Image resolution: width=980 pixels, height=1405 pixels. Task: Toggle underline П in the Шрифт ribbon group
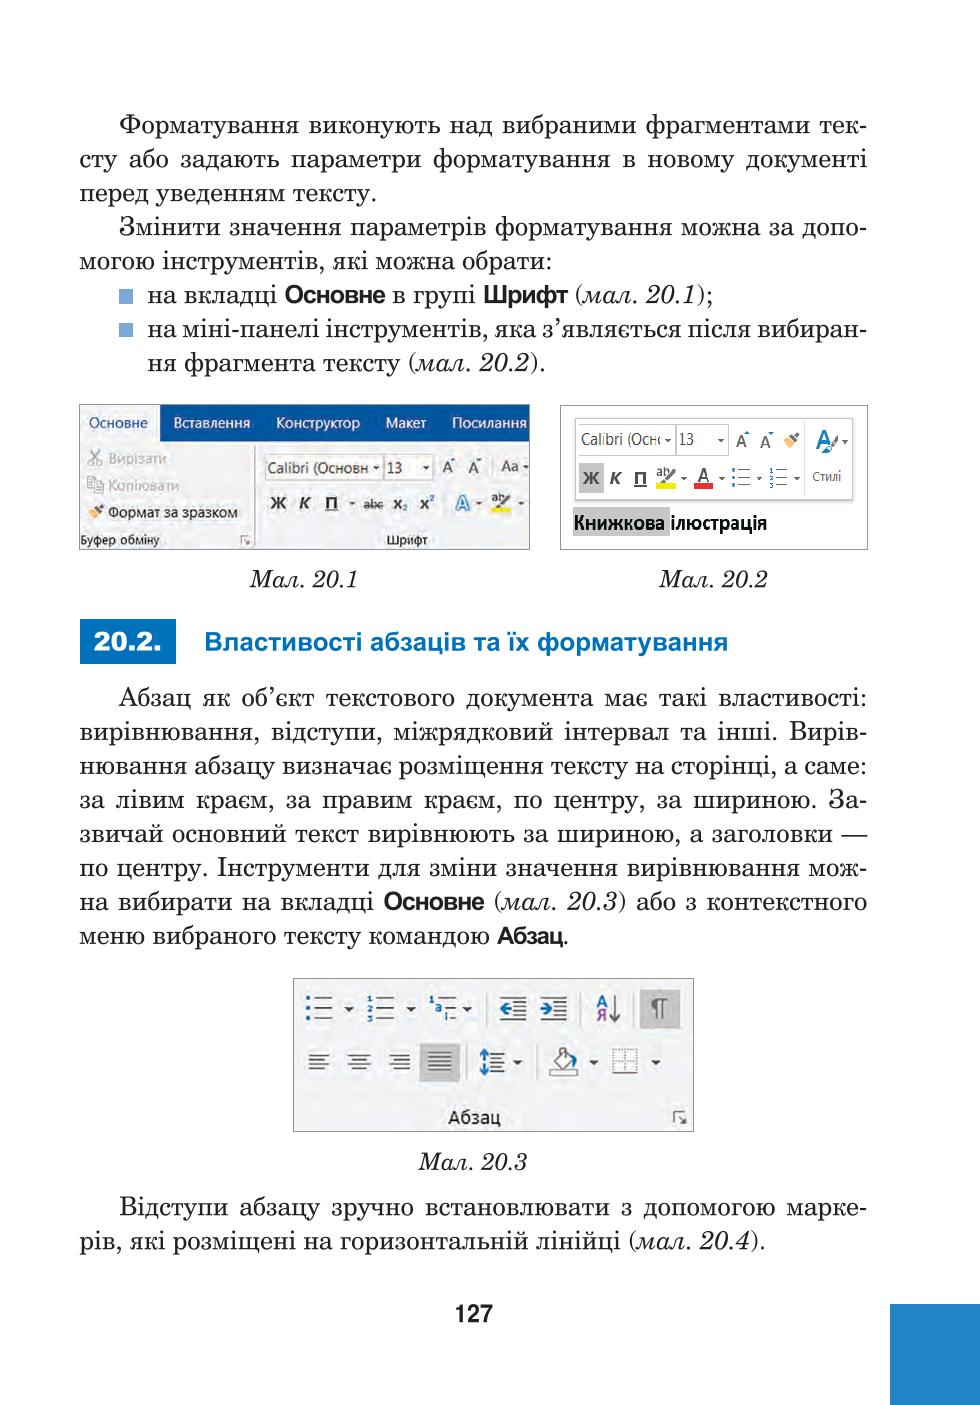[331, 503]
